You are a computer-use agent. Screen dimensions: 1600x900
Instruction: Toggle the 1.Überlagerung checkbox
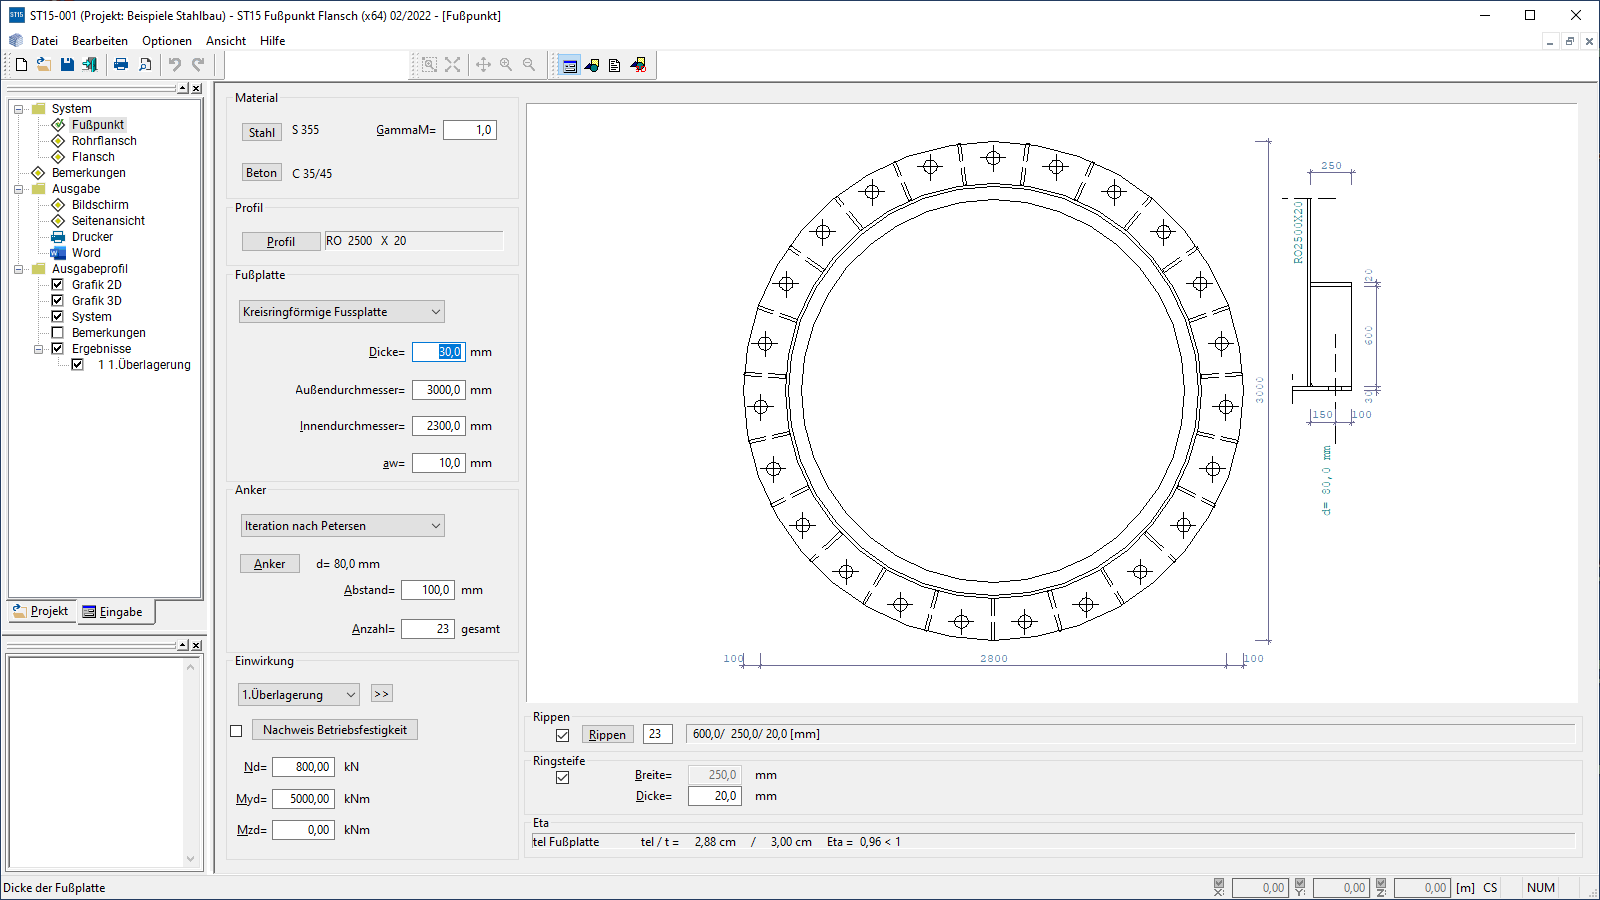(77, 365)
